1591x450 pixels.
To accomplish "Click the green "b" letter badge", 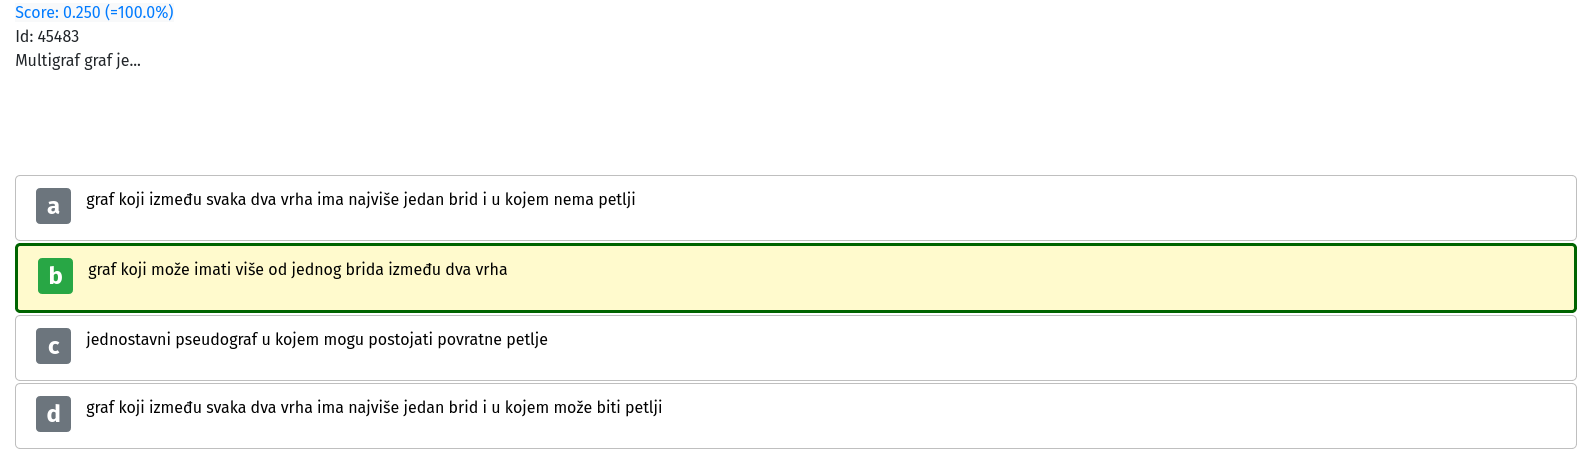I will point(55,276).
